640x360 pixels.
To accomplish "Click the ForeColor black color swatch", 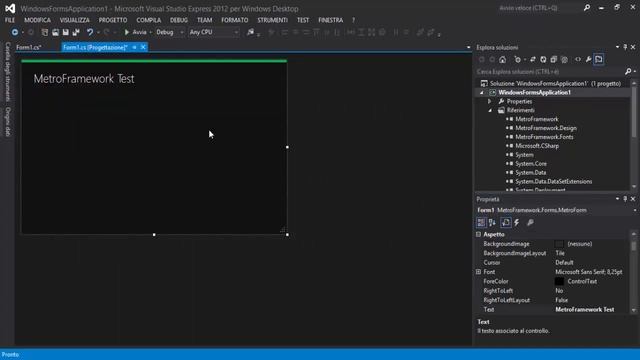I will coord(559,281).
